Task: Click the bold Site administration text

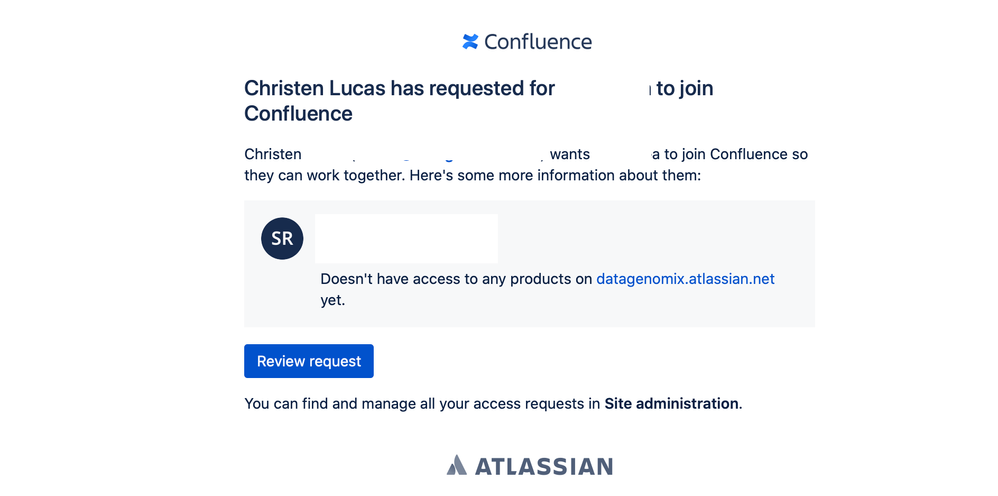Action: [x=671, y=404]
